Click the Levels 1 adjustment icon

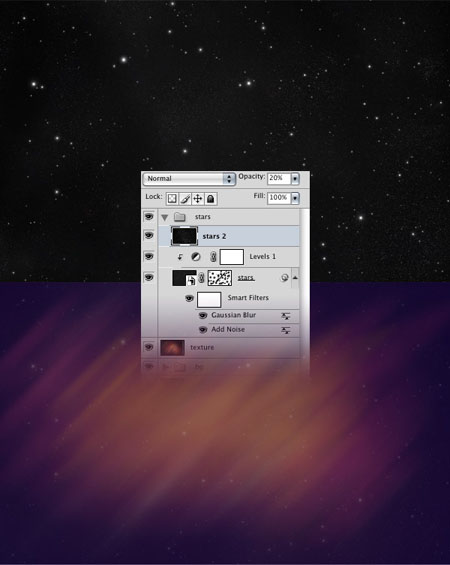click(x=196, y=257)
